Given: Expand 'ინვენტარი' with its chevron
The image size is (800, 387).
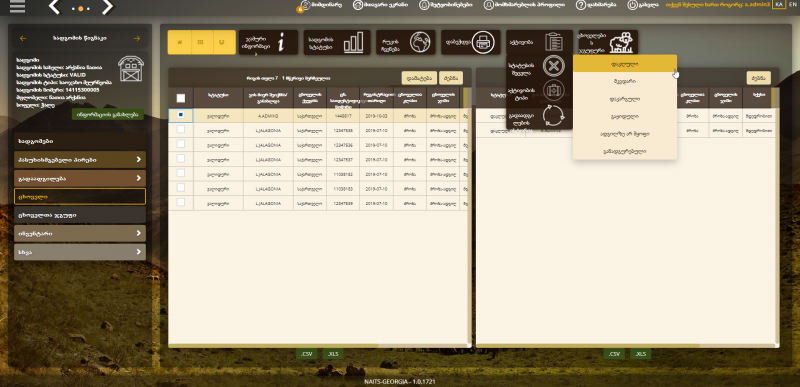Looking at the screenshot, I should pyautogui.click(x=138, y=234).
